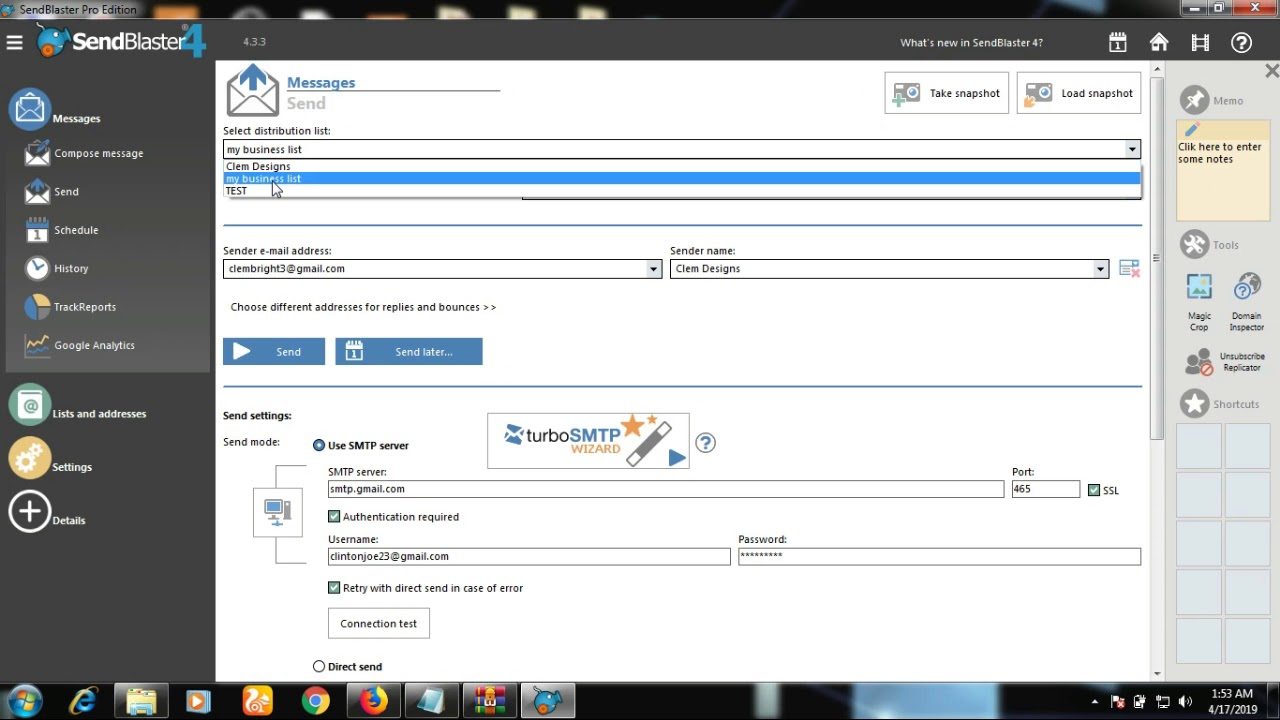
Task: Select the Use SMTP server radio button
Action: tap(319, 445)
